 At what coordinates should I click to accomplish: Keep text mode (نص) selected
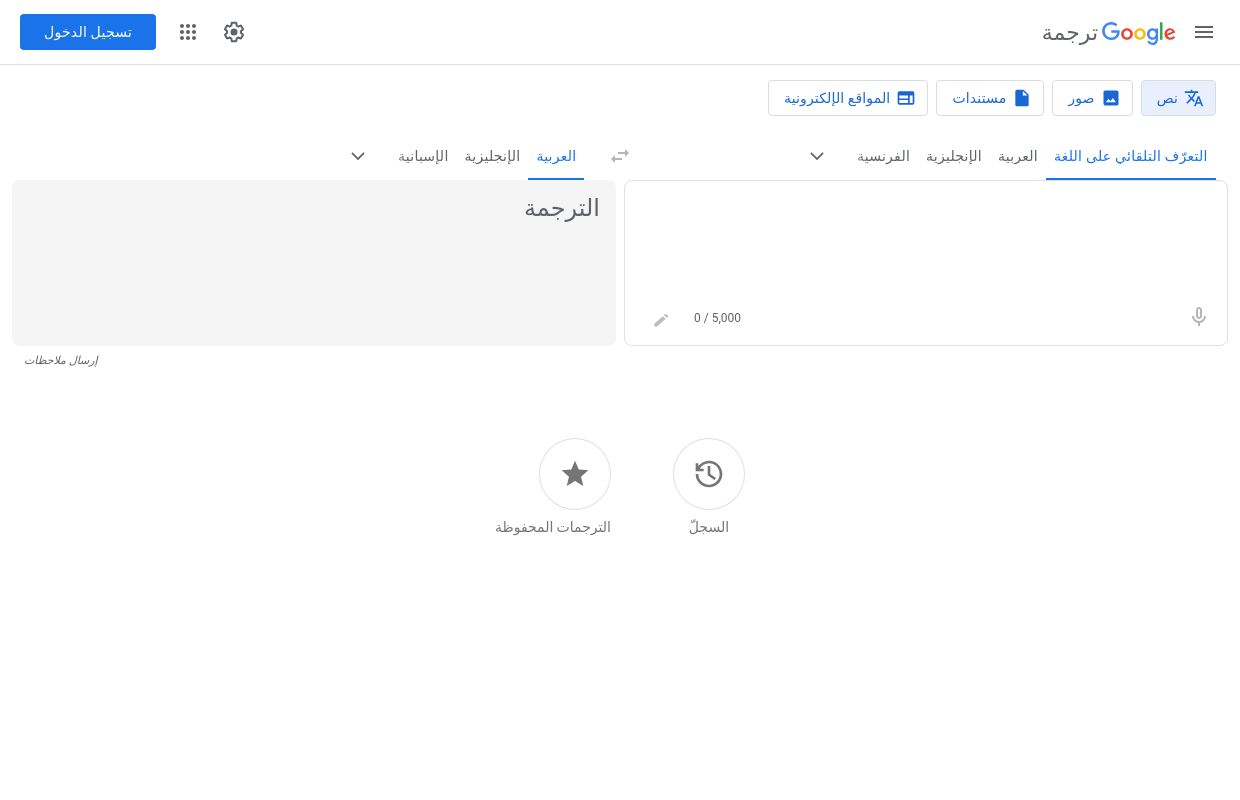coord(1178,98)
